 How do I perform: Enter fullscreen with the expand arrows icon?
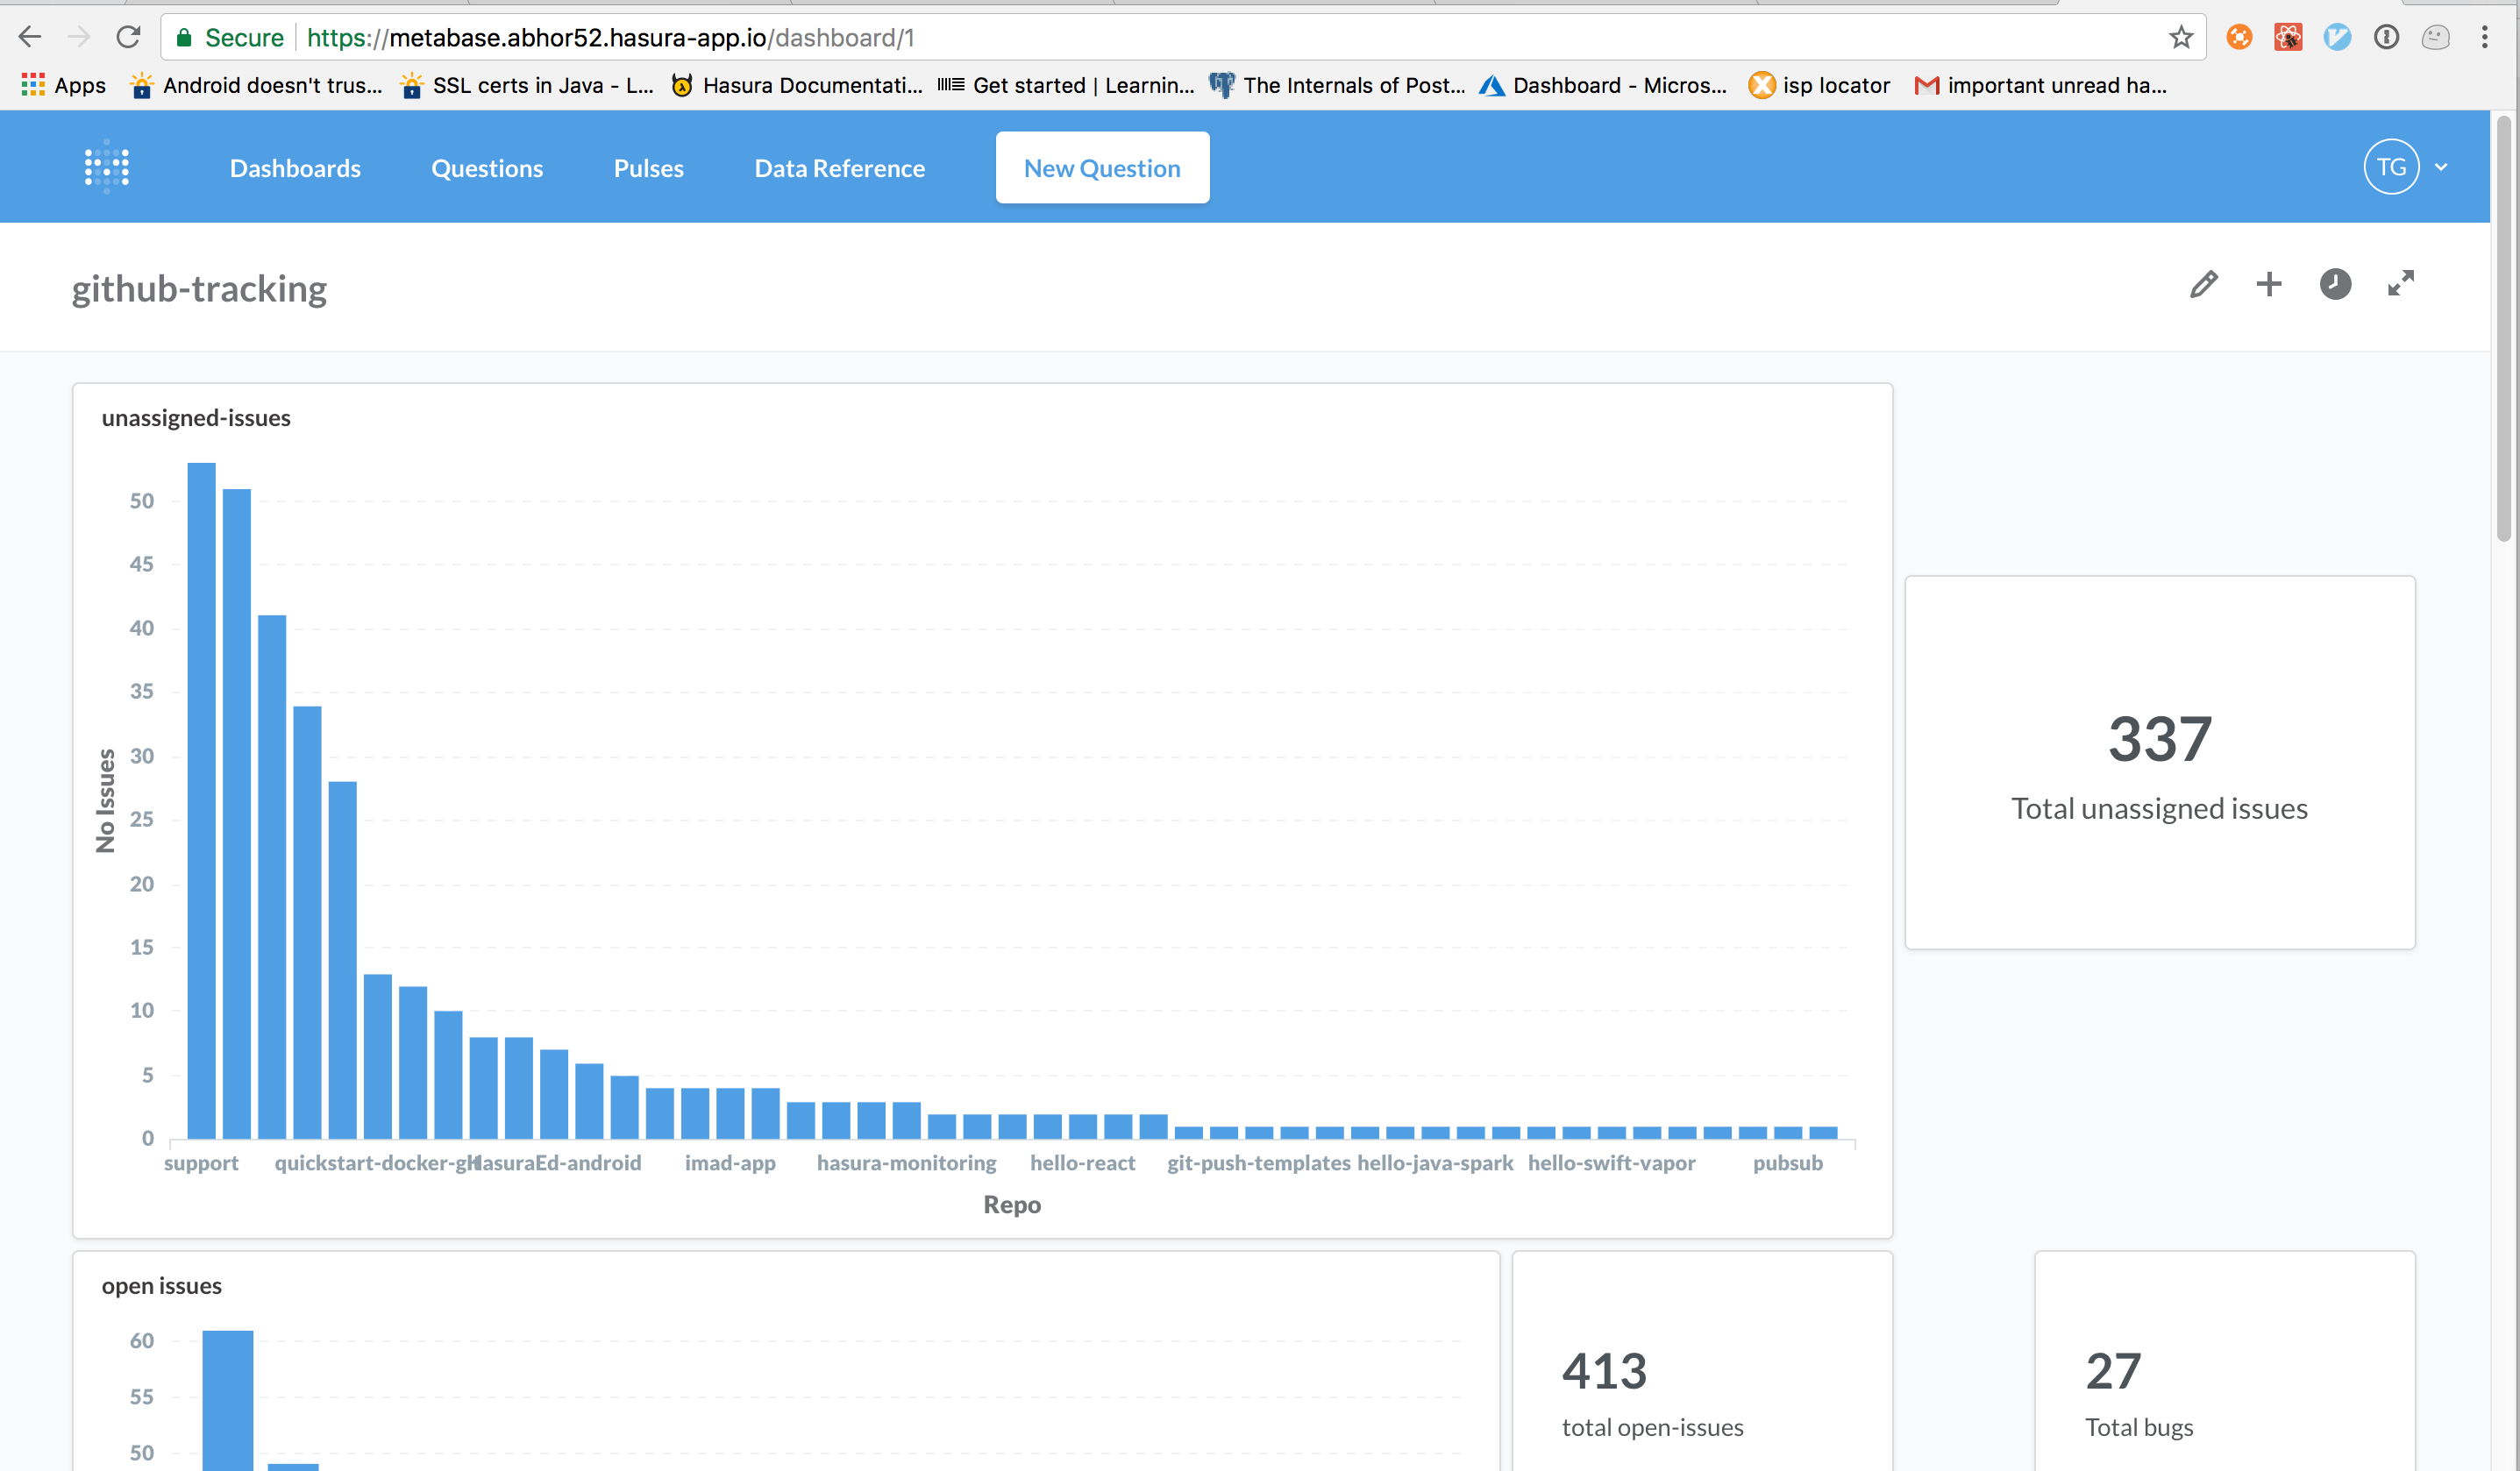tap(2401, 284)
